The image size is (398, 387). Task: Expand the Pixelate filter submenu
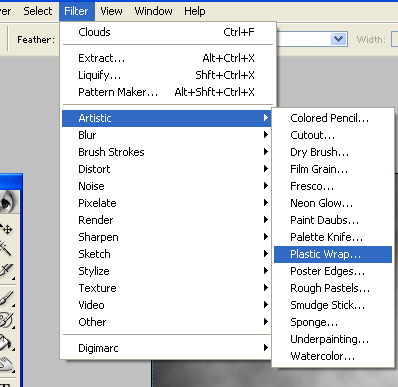167,203
